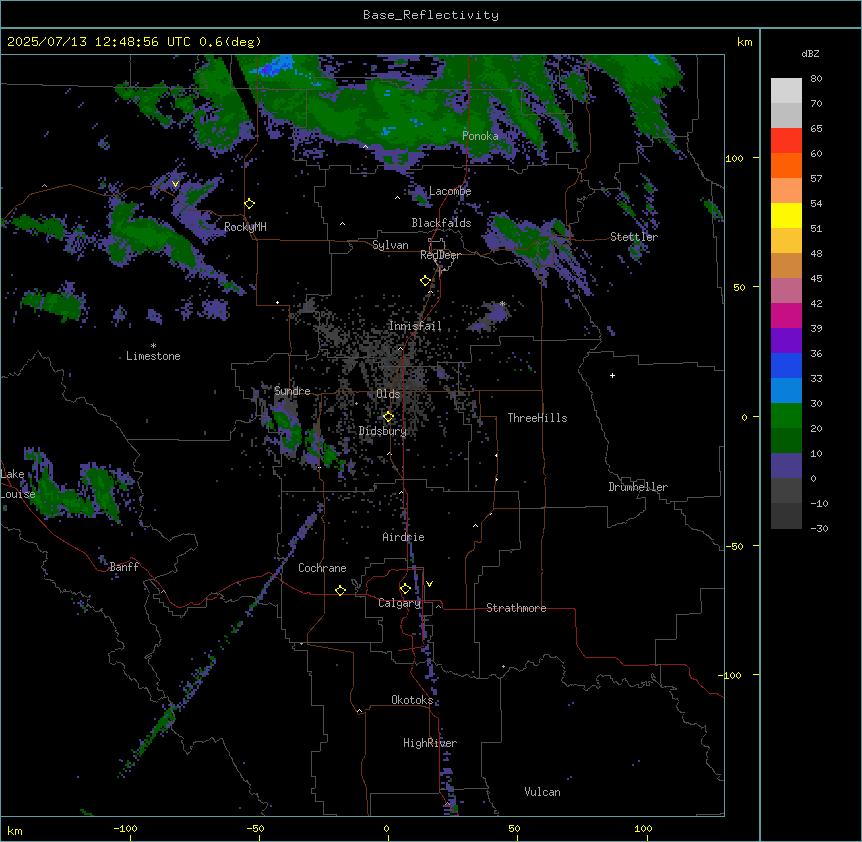Pick the magenta 39-42 dBZ legend swatch
862x842 pixels.
[x=786, y=316]
